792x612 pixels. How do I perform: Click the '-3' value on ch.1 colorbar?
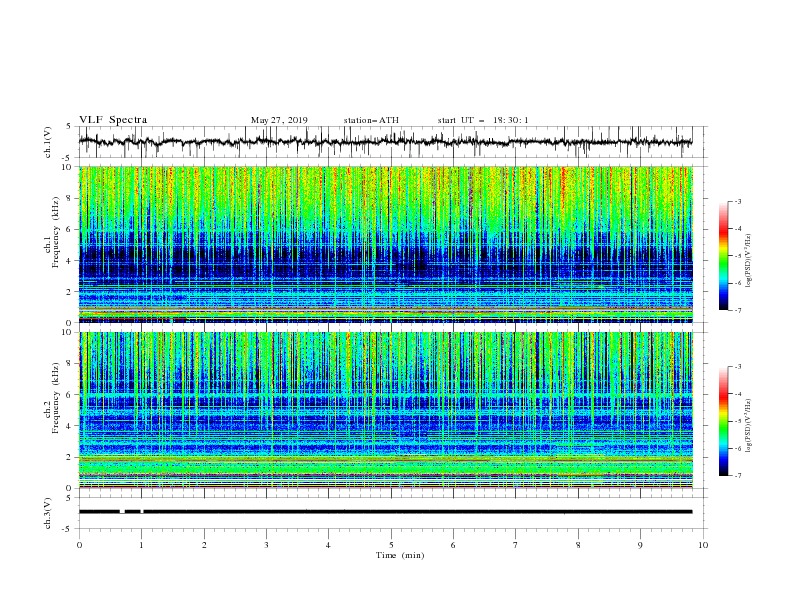click(737, 201)
